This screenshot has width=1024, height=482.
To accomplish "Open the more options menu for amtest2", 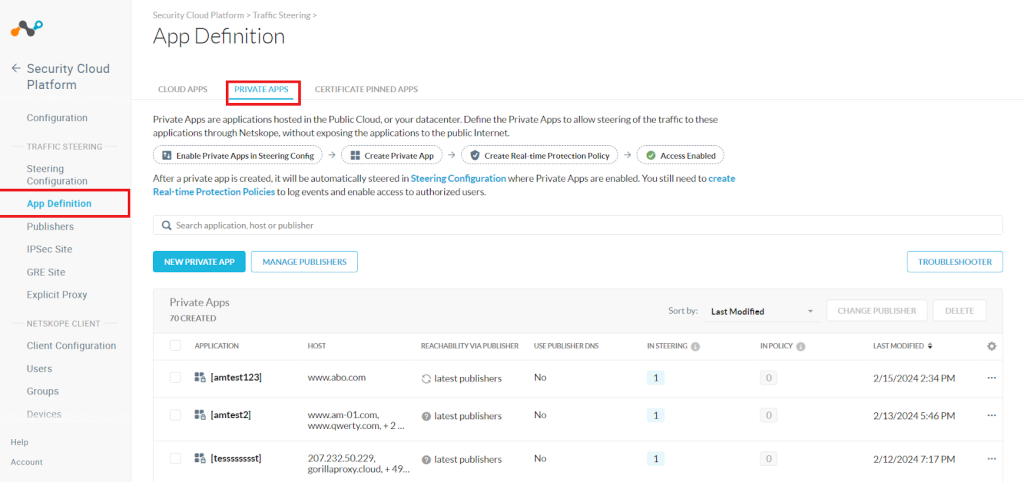I will (991, 415).
